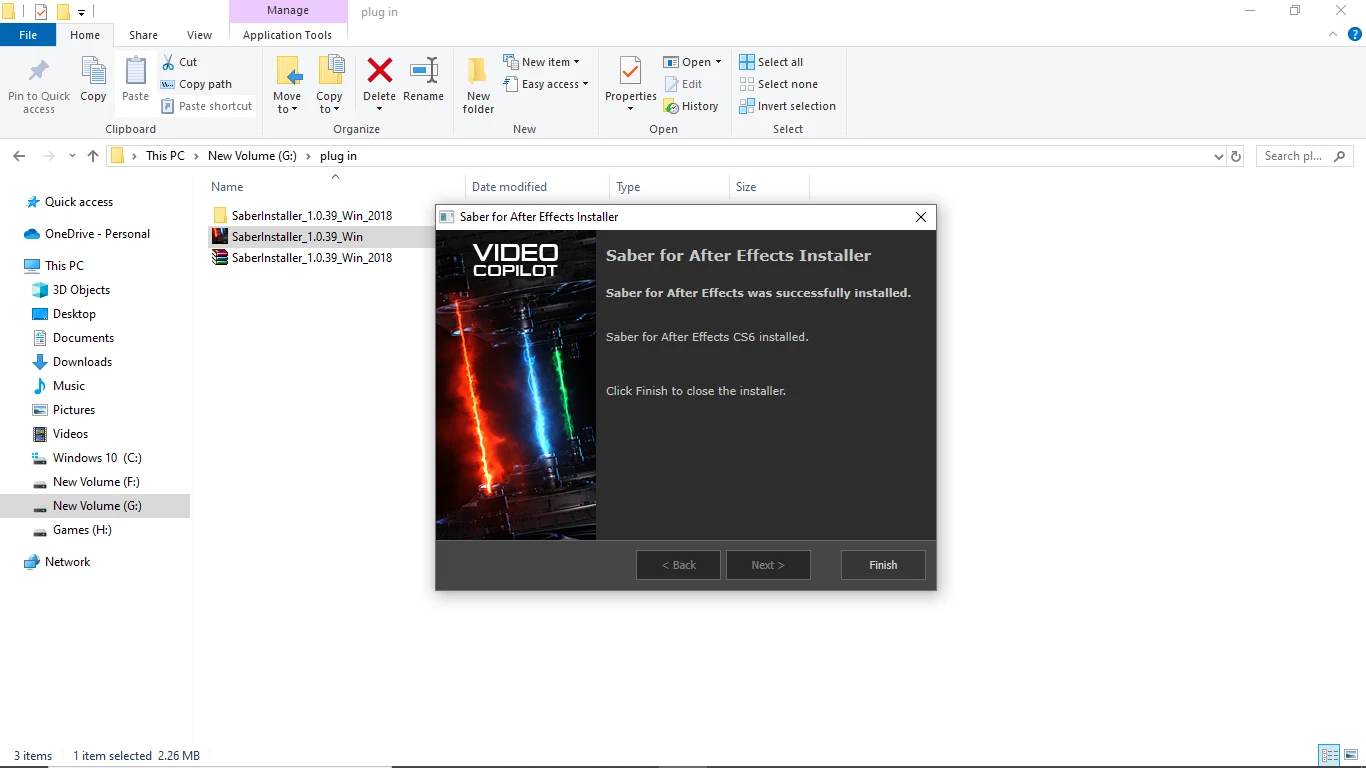The height and width of the screenshot is (768, 1366).
Task: Expand the address bar history dropdown
Action: [x=1218, y=156]
